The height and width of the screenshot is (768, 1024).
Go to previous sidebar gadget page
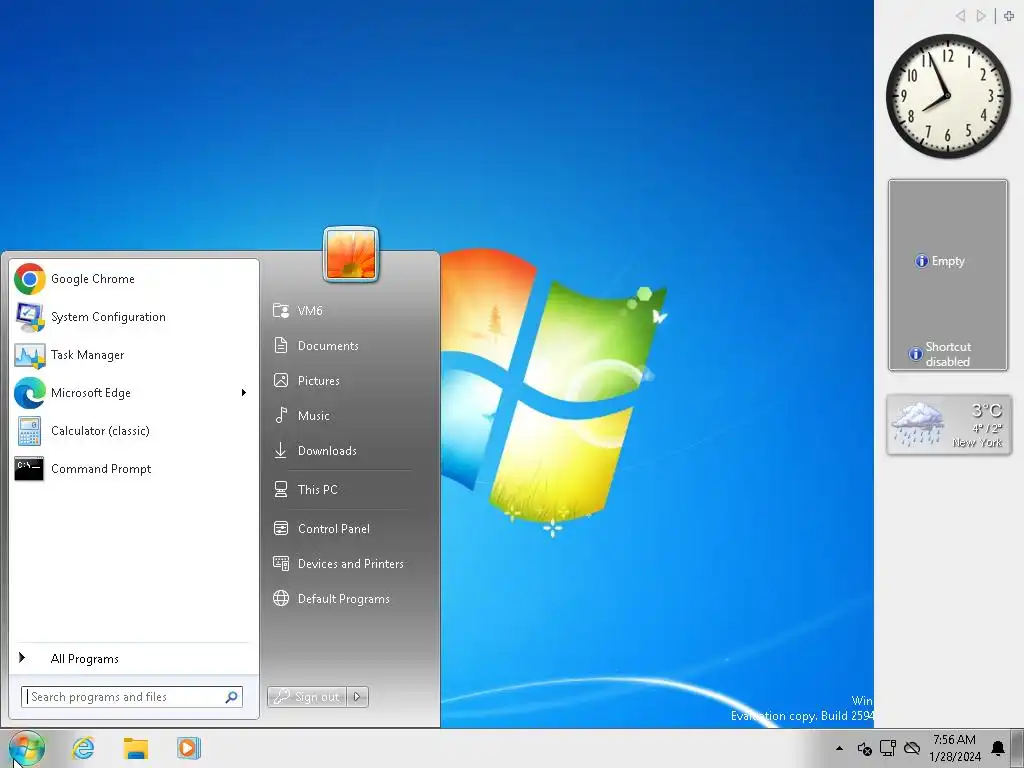point(960,16)
